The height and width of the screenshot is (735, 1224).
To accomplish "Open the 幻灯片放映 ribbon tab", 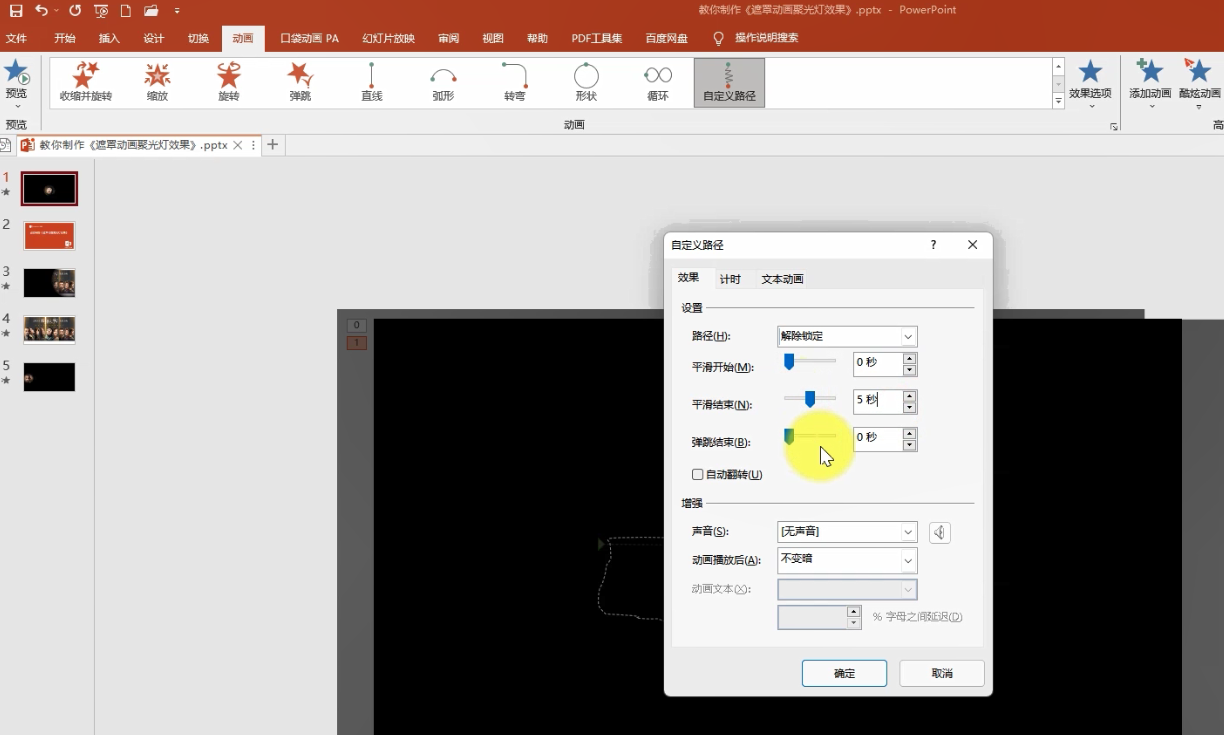I will point(388,39).
